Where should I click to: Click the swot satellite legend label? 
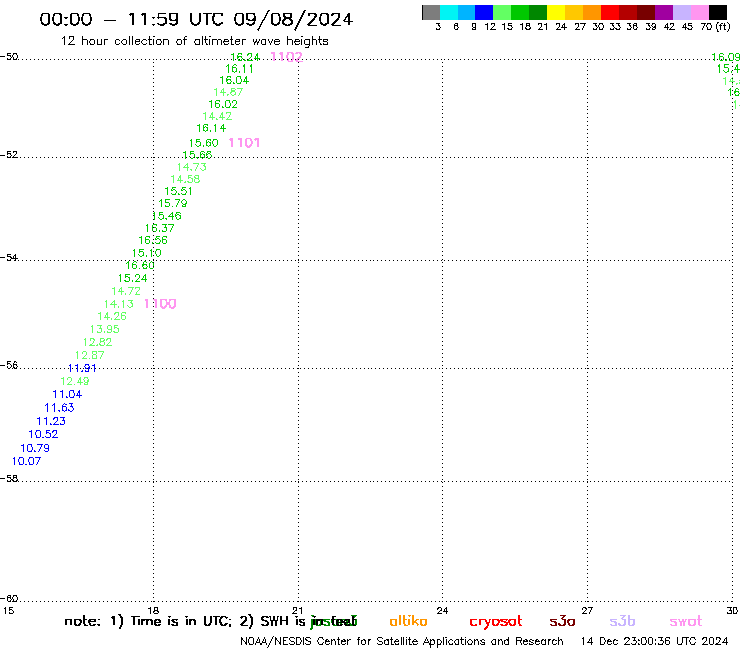(x=686, y=622)
